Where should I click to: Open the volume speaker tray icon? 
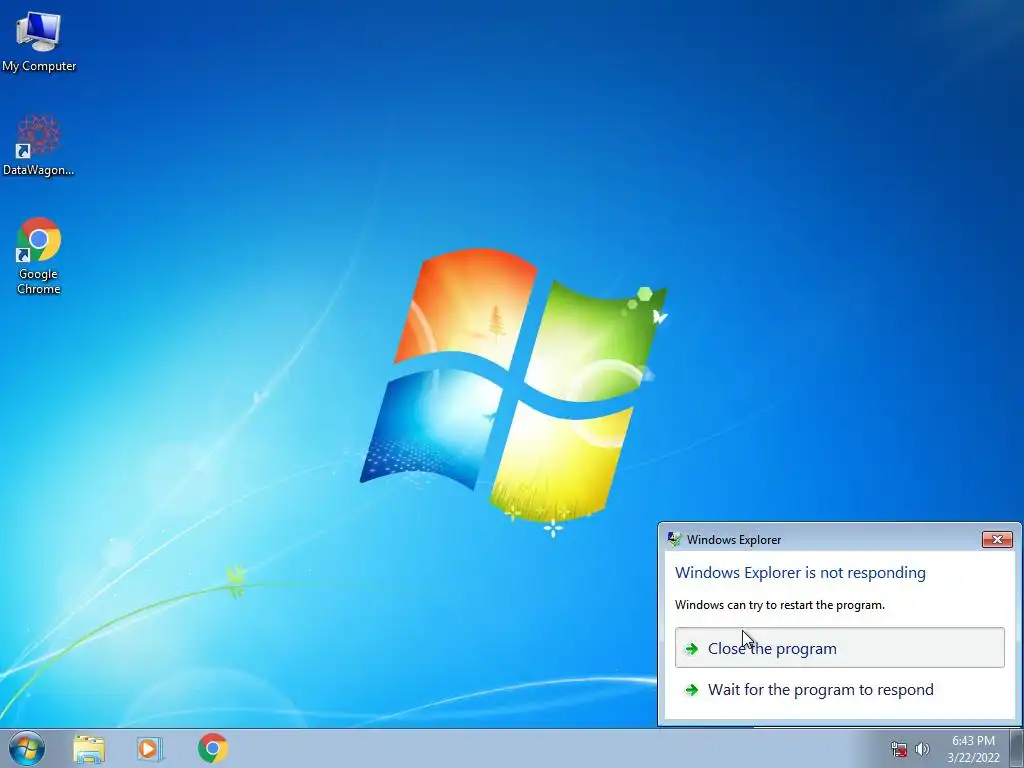922,749
